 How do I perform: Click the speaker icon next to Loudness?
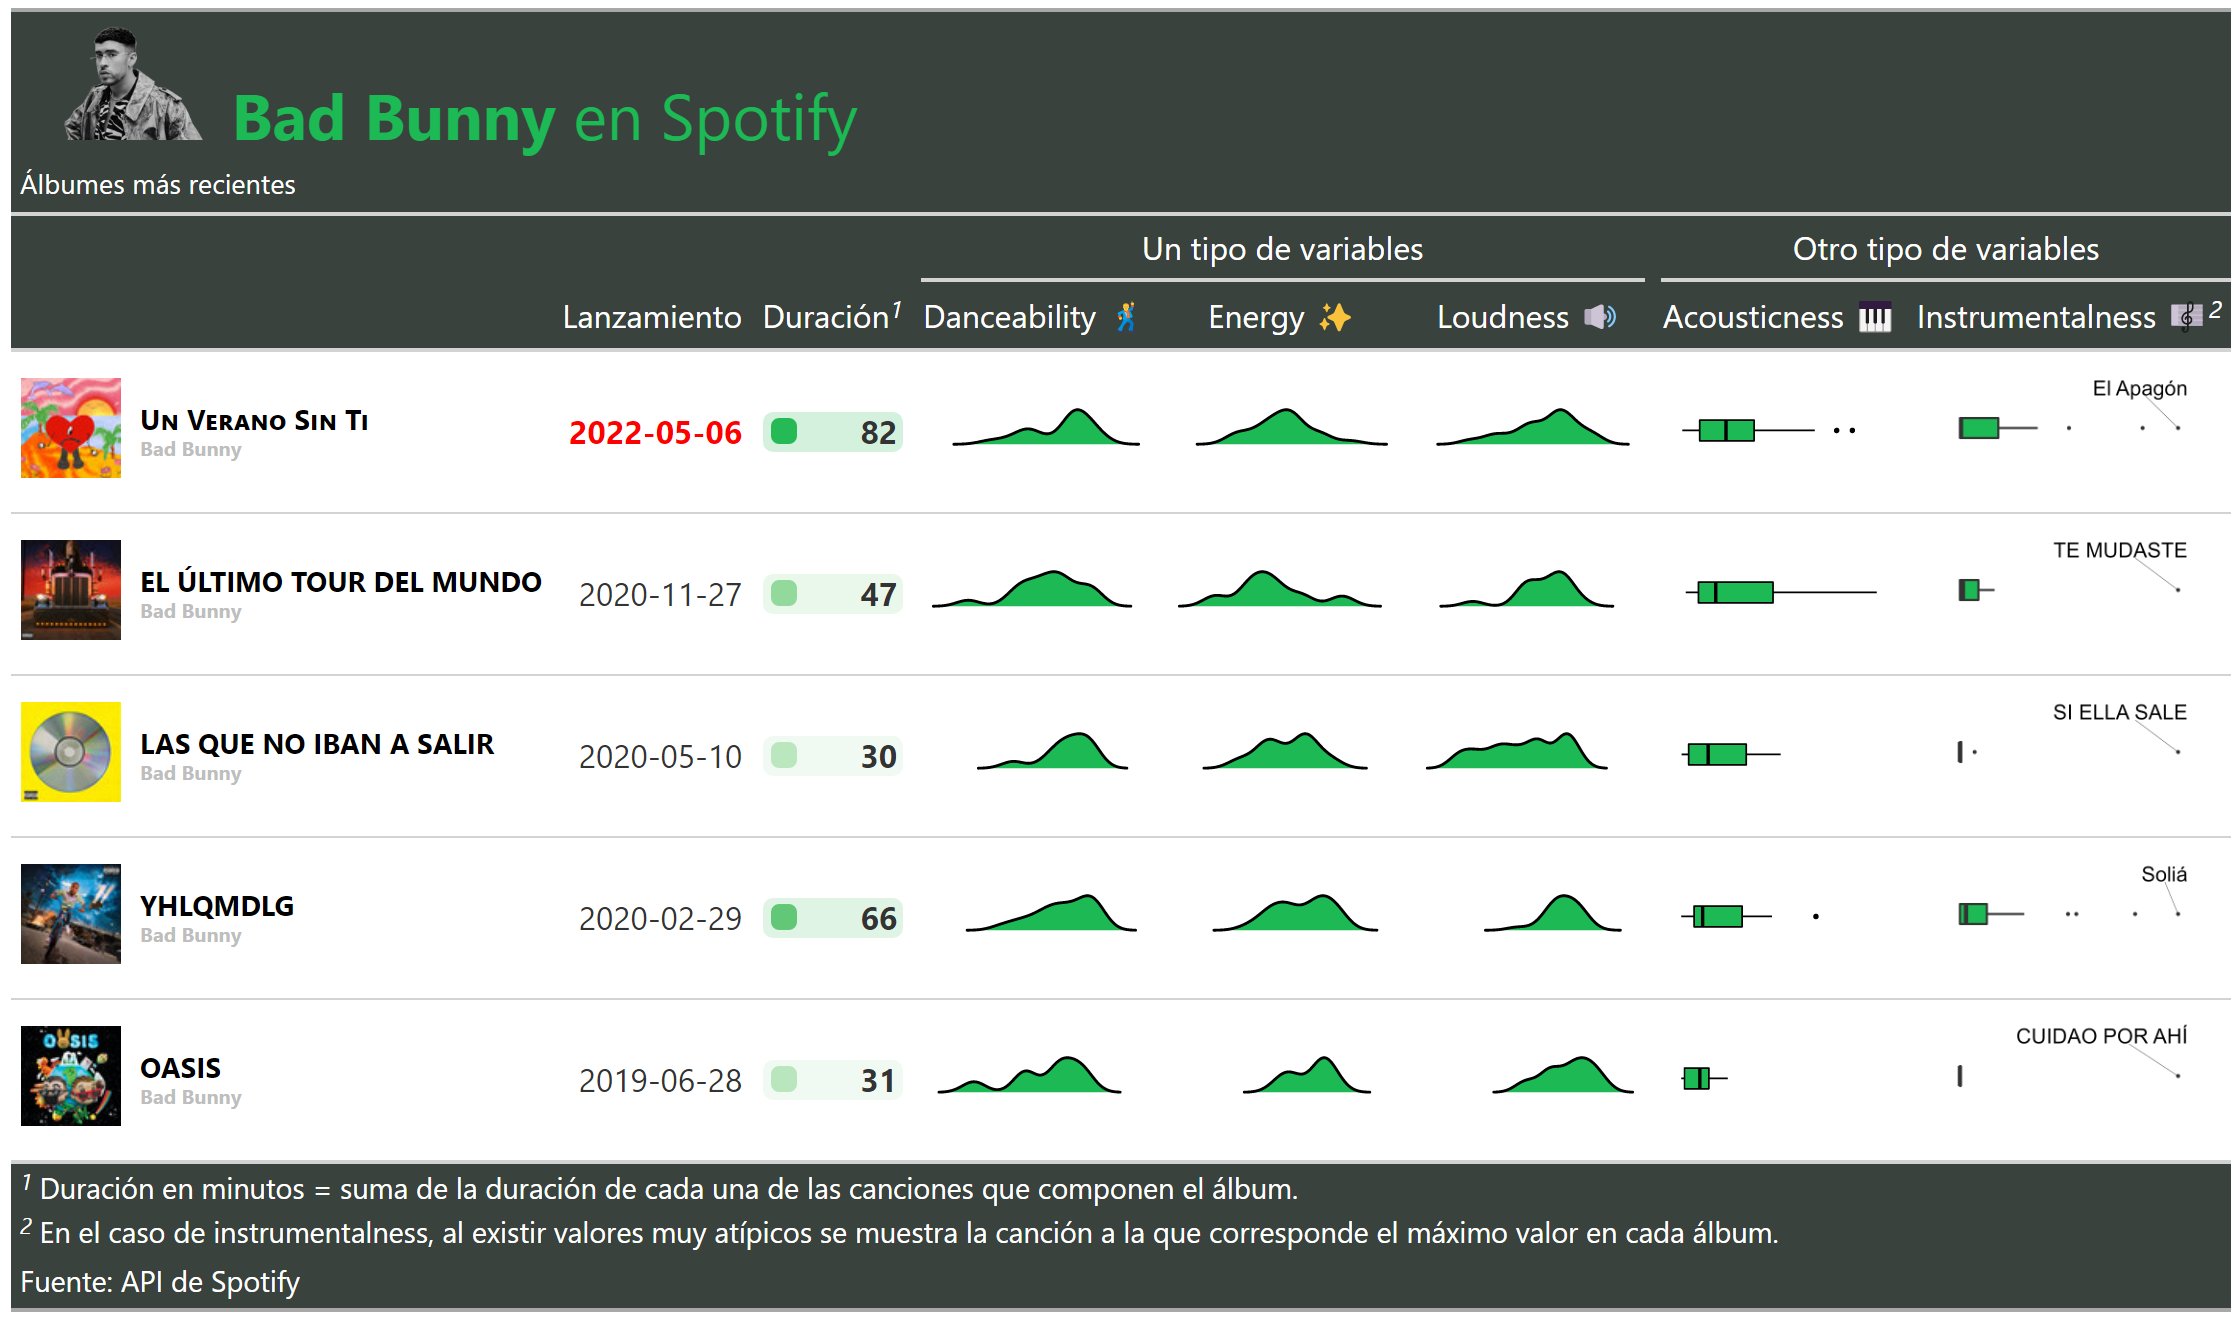tap(1600, 317)
